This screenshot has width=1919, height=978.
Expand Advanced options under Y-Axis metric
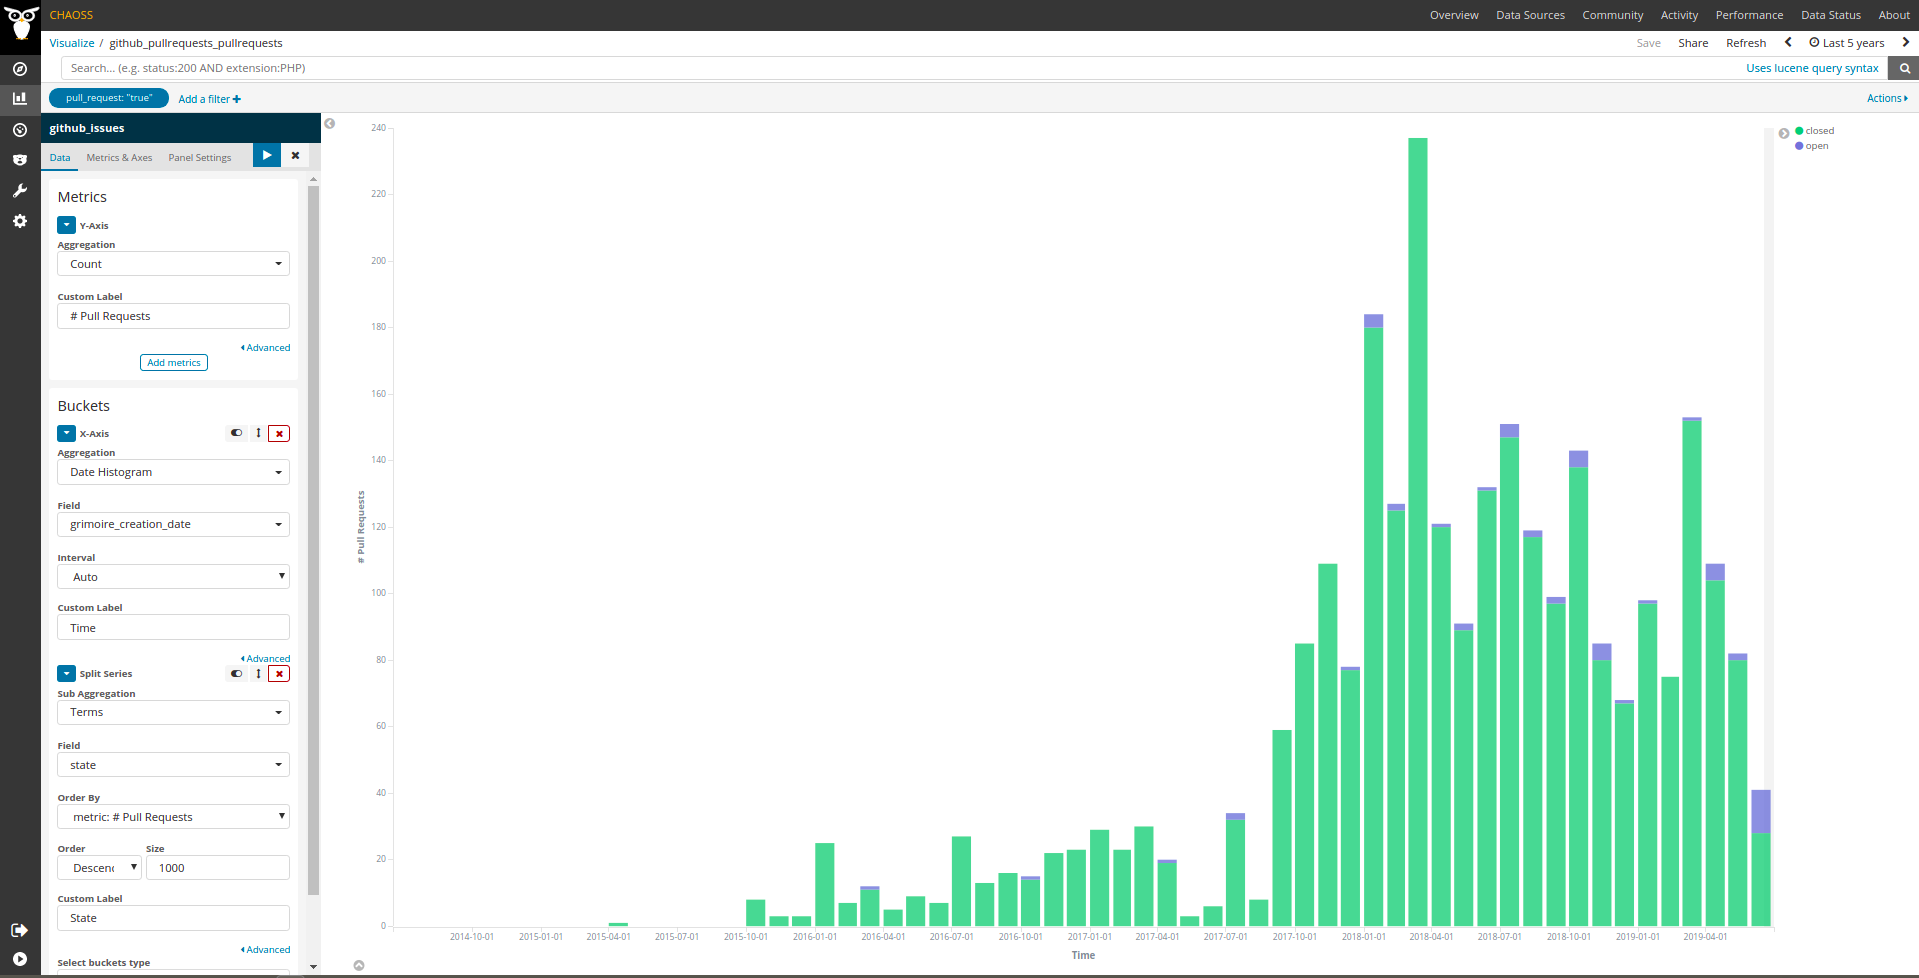[x=266, y=348]
